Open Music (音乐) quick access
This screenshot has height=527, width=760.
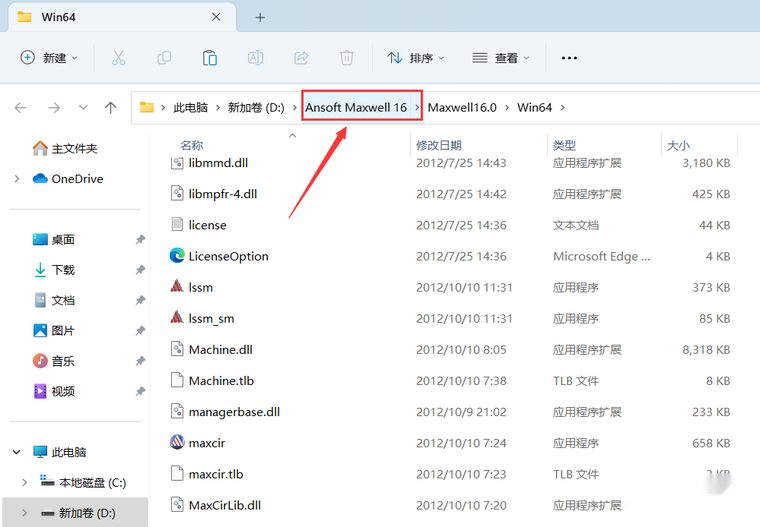53,361
